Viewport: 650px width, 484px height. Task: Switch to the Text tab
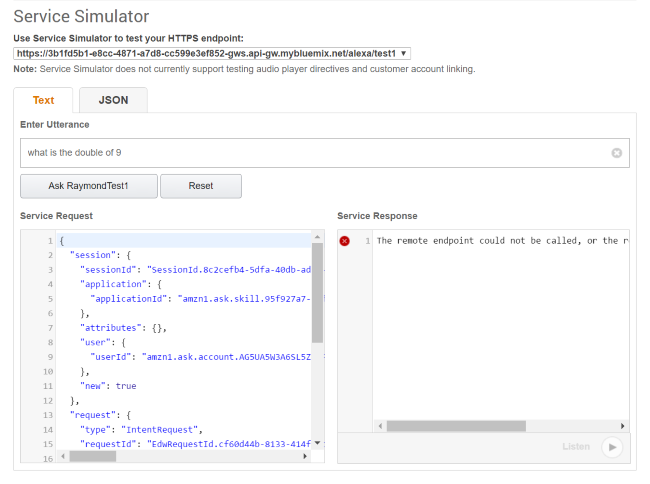tap(44, 100)
